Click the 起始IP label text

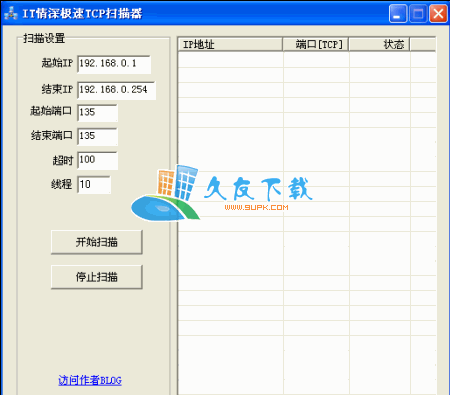[57, 63]
